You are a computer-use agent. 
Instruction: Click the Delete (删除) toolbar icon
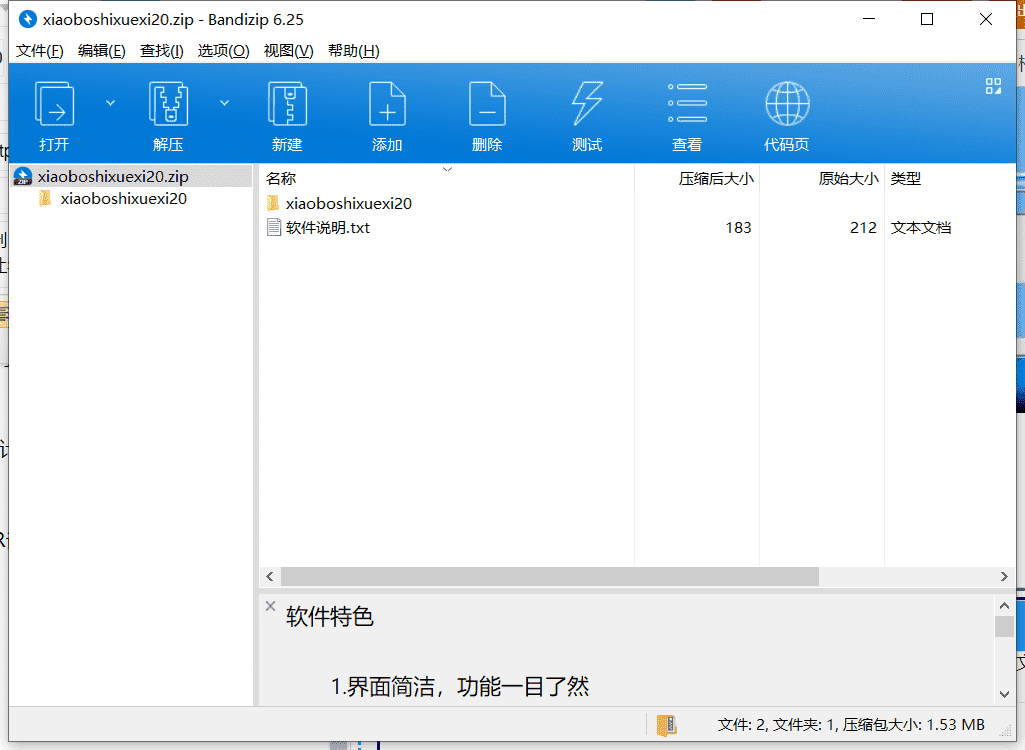coord(487,104)
